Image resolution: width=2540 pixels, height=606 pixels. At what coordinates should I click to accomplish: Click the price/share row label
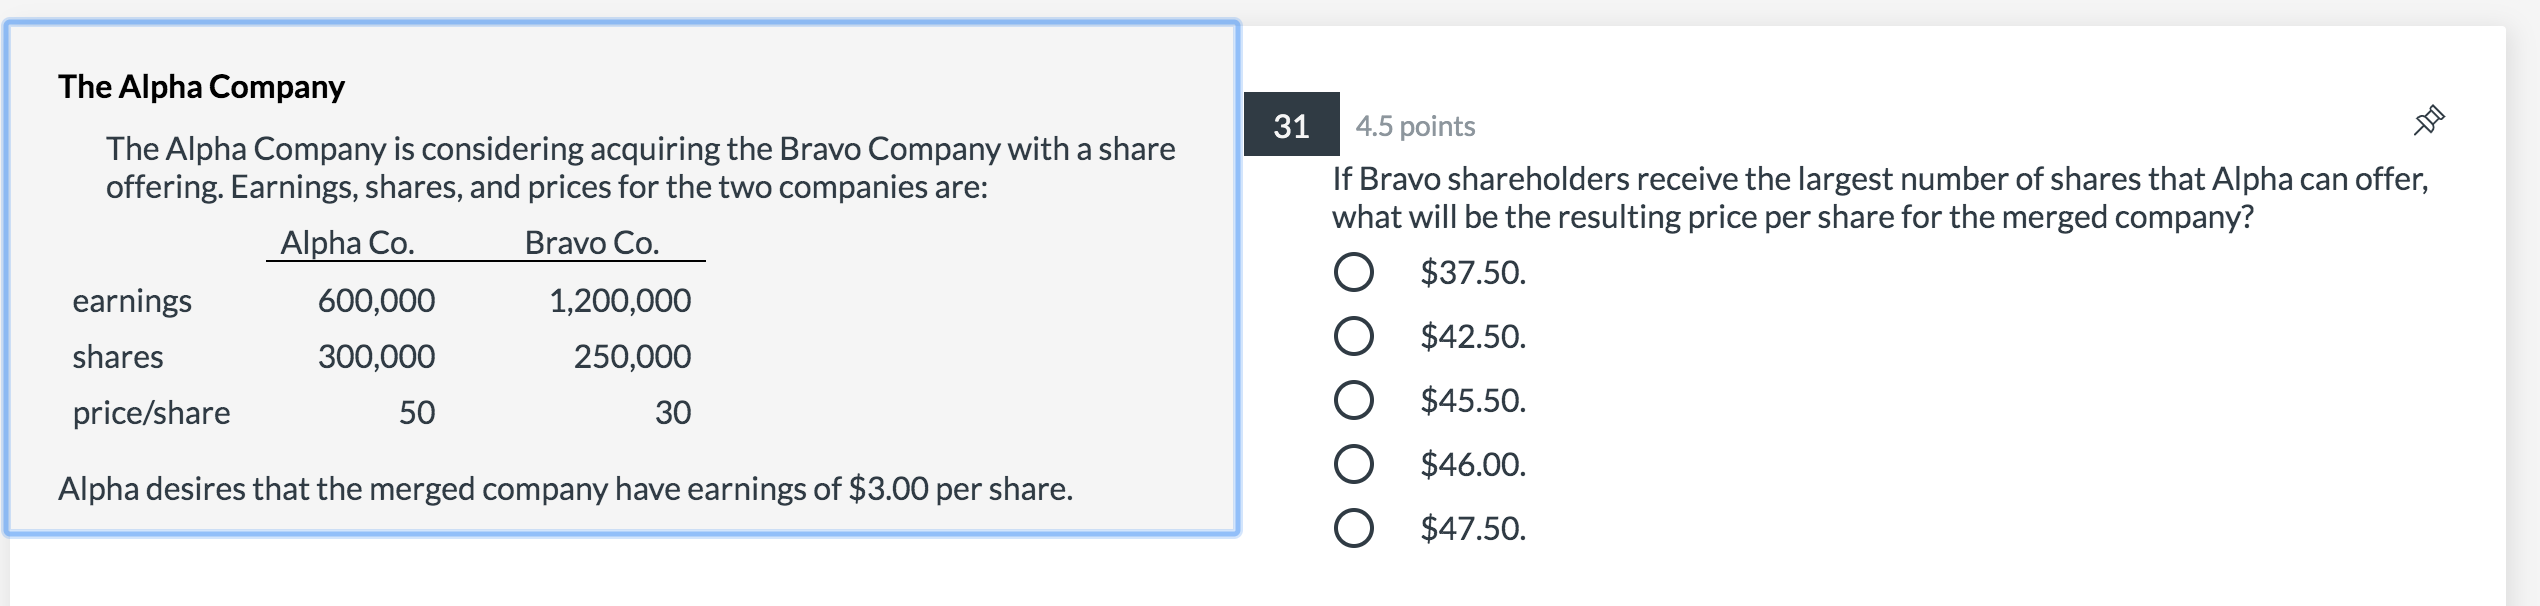pos(151,413)
